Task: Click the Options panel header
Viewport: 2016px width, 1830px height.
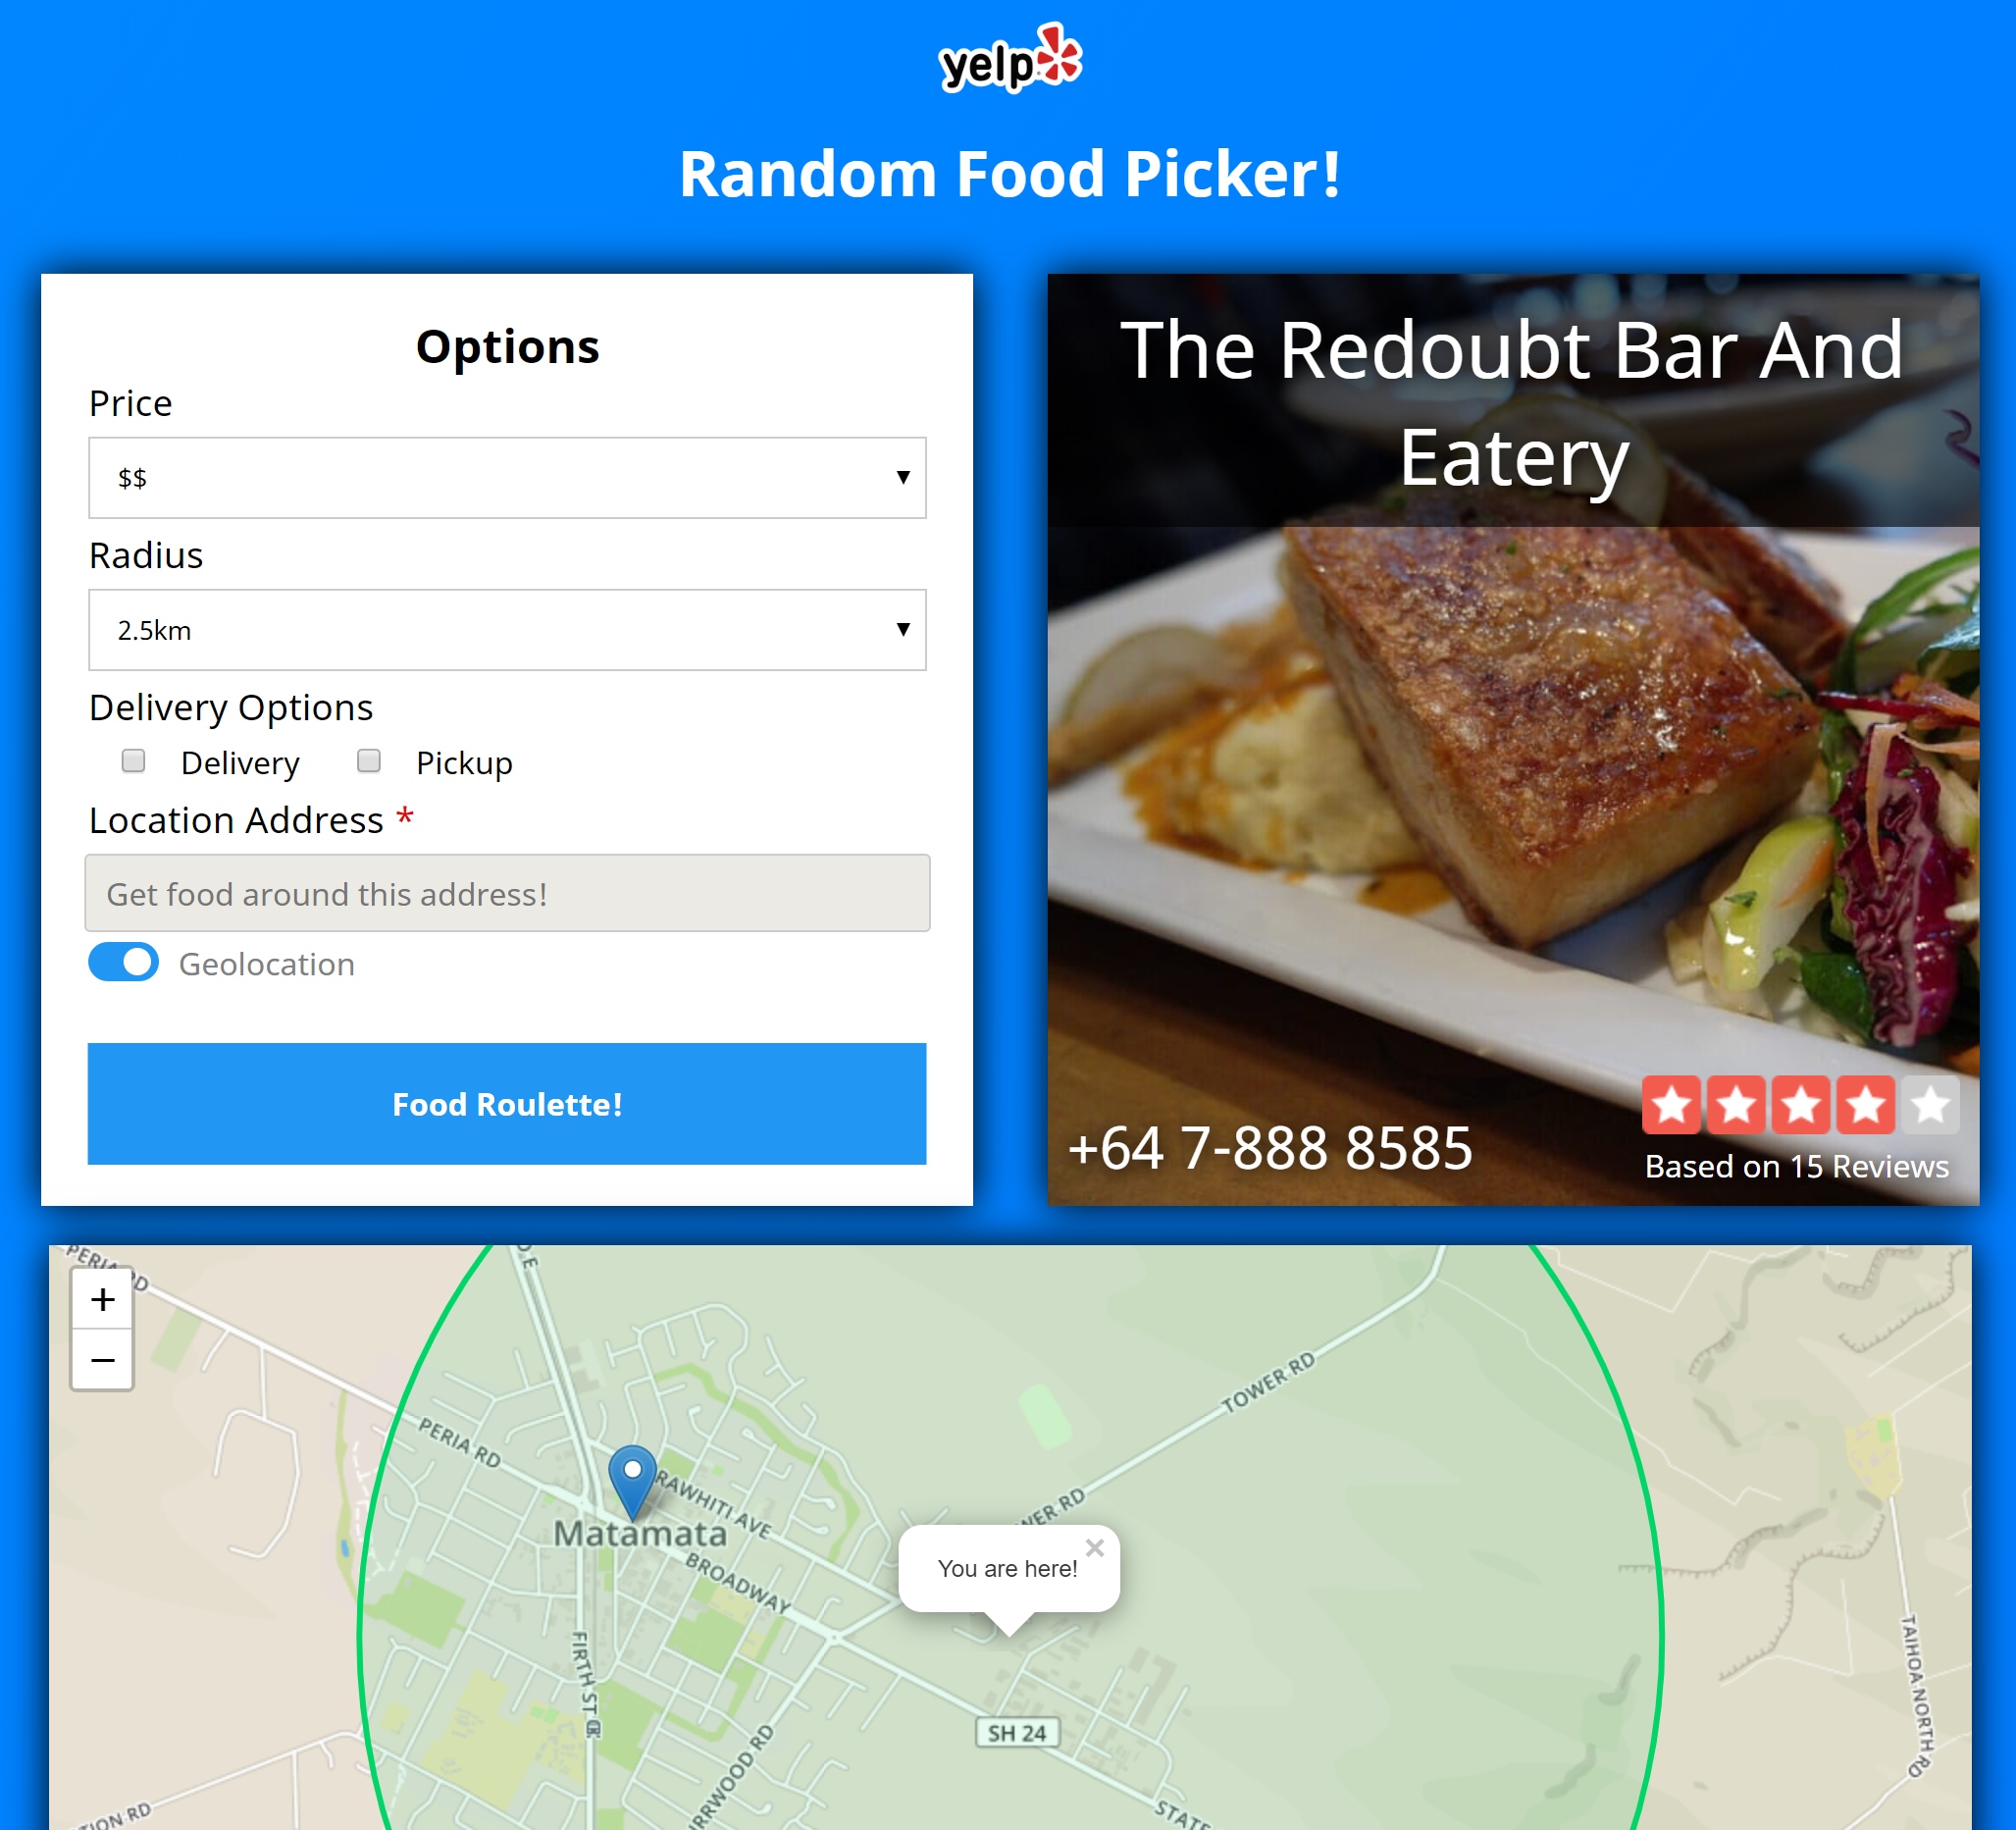Action: 507,346
